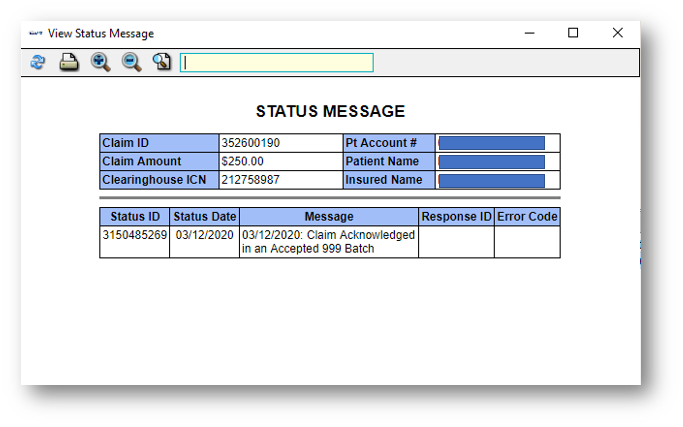Click the Claim Acknowledged message text
The width and height of the screenshot is (683, 427).
tap(328, 241)
